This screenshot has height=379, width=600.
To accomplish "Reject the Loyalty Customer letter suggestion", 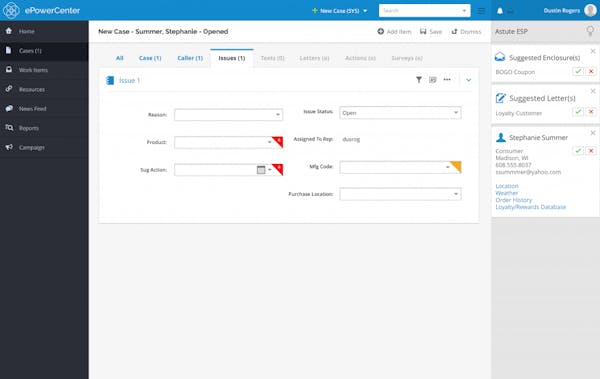I will point(591,111).
